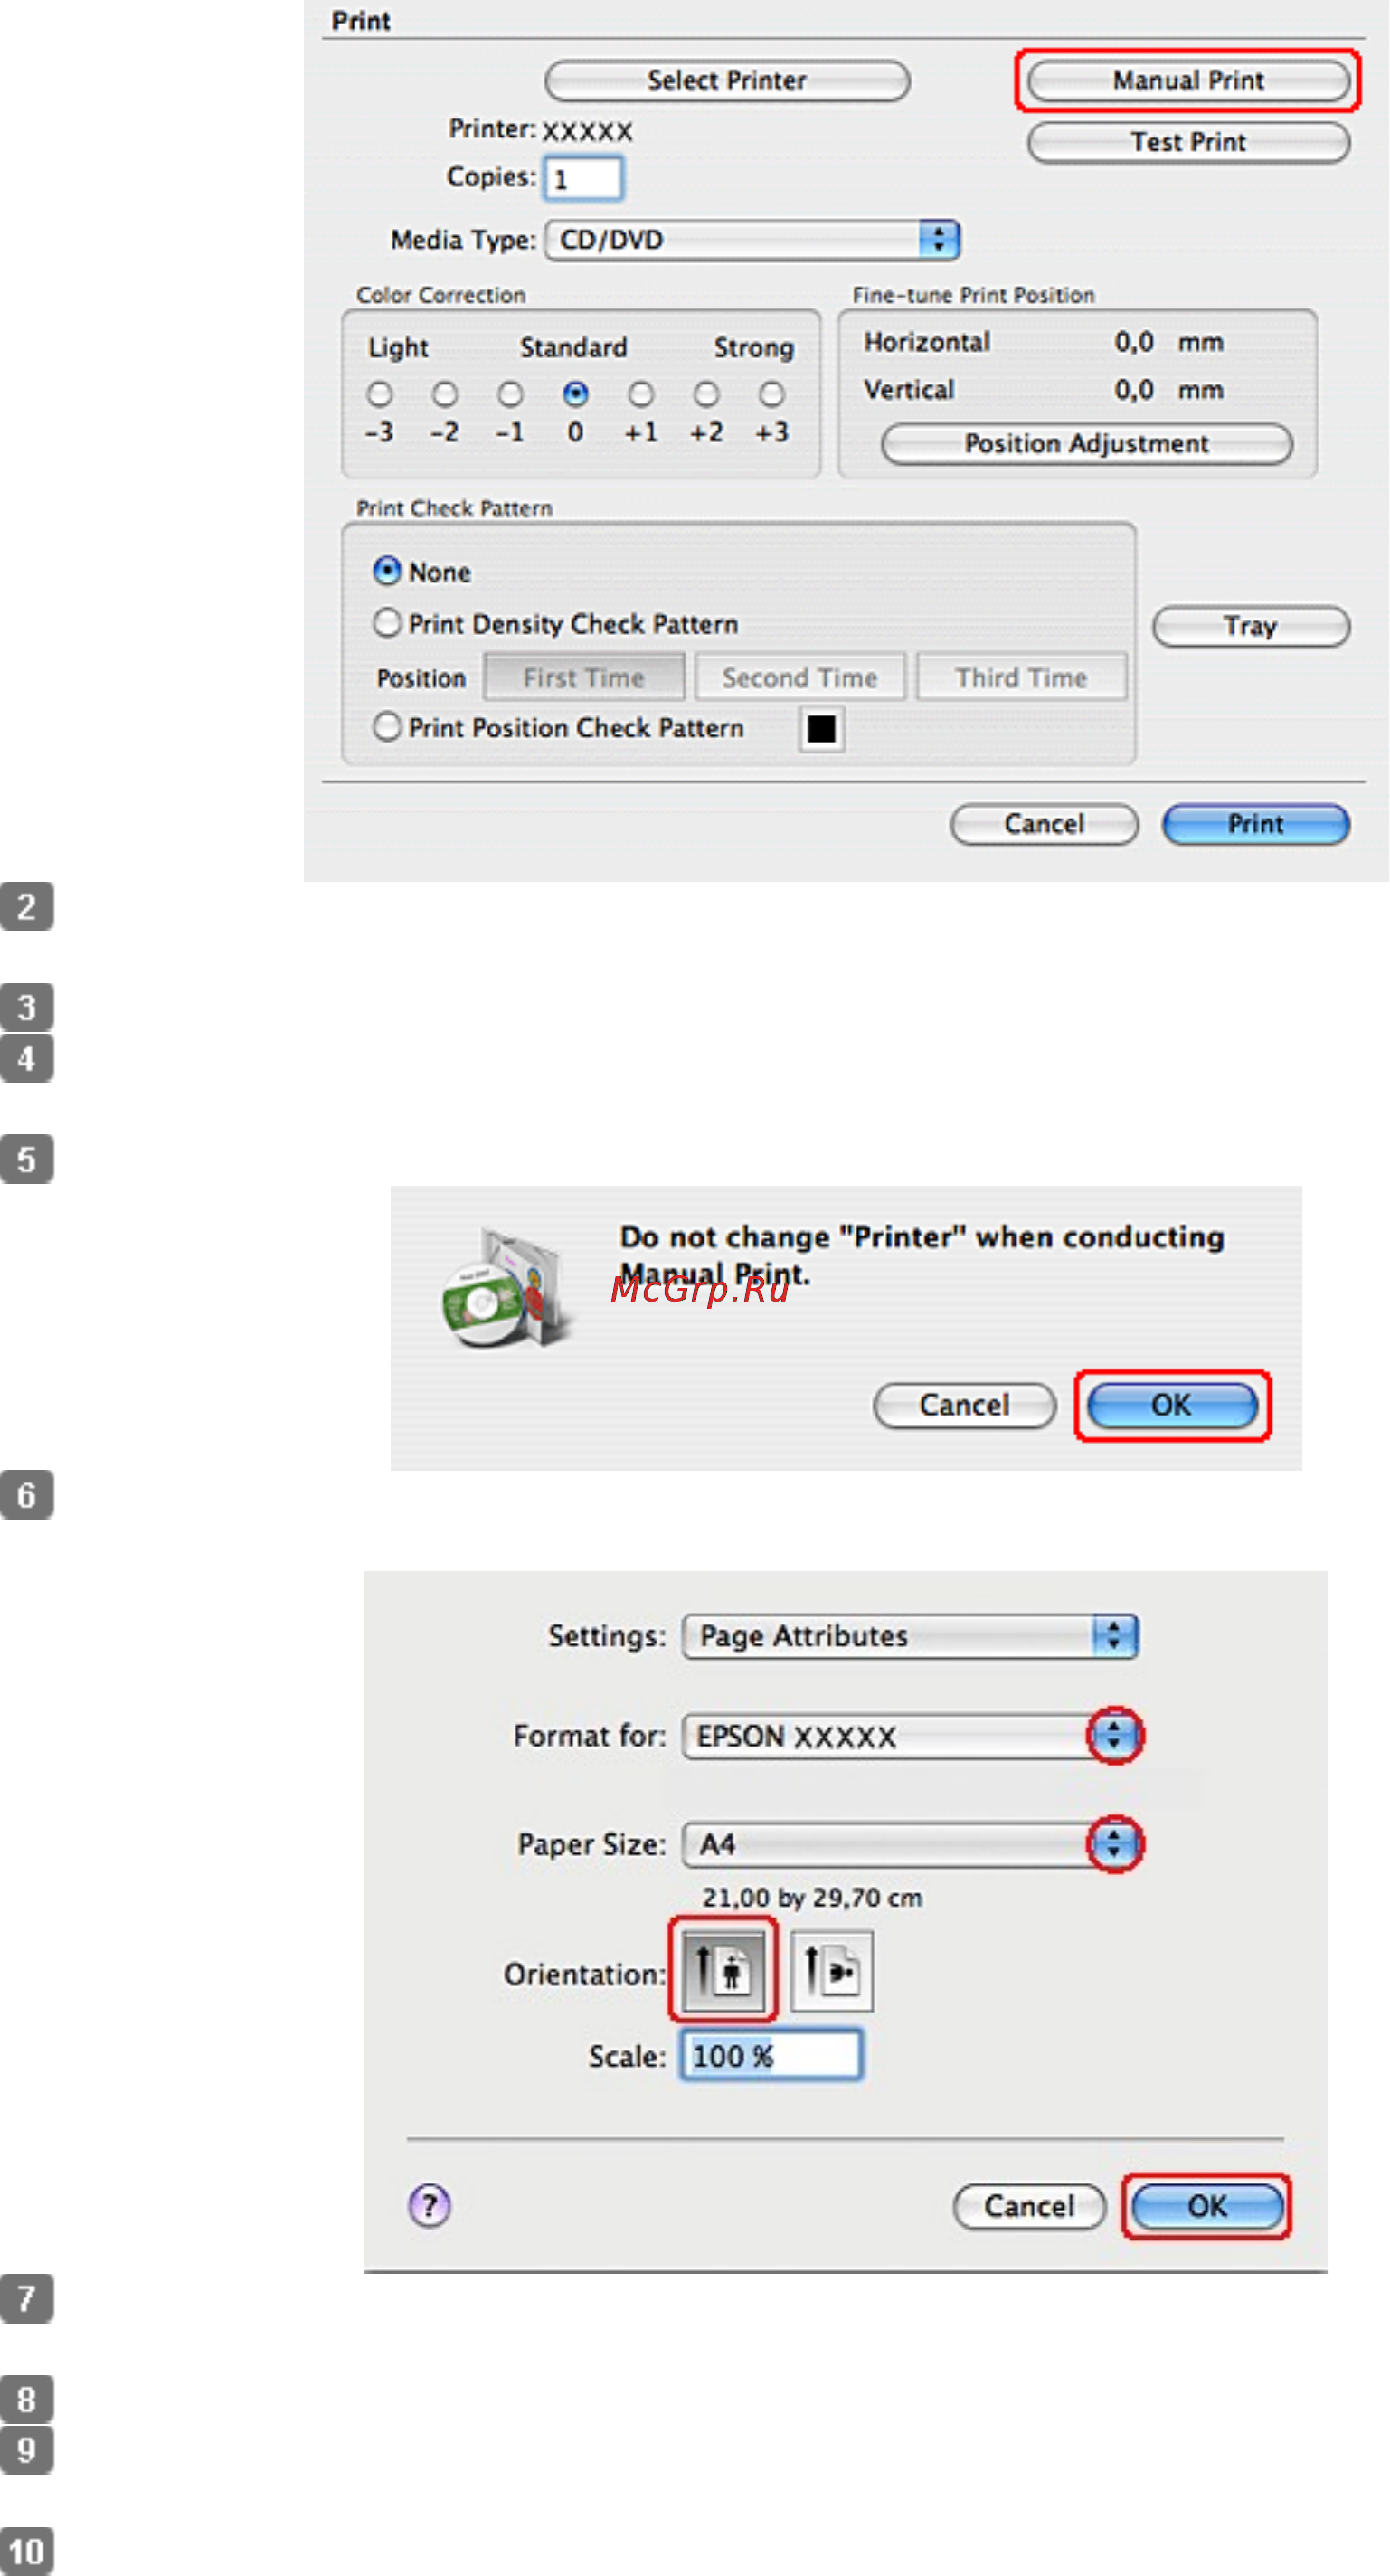Open help with question mark icon
The height and width of the screenshot is (2576, 1390).
click(x=430, y=2204)
